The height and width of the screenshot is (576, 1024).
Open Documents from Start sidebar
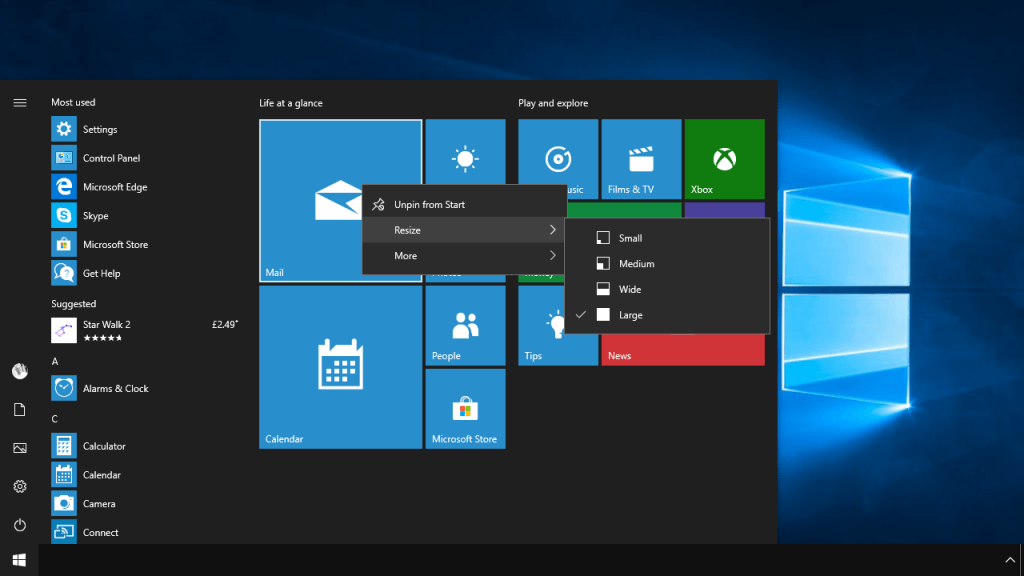click(x=20, y=409)
